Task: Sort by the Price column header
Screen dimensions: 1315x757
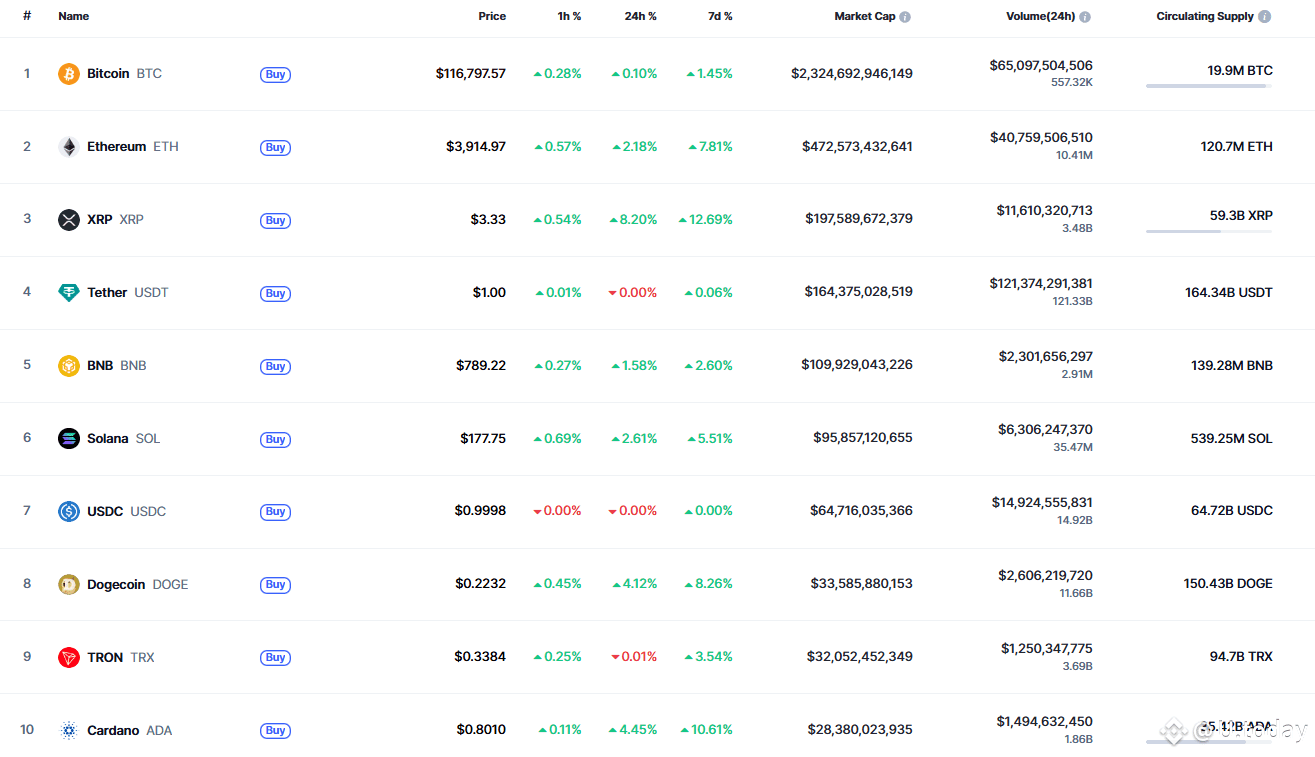Action: click(492, 16)
